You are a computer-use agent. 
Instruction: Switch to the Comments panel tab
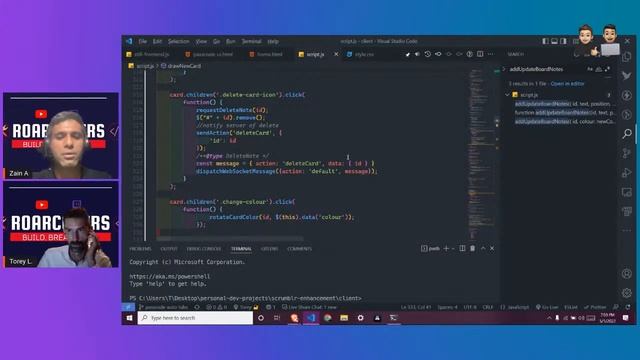(299, 249)
